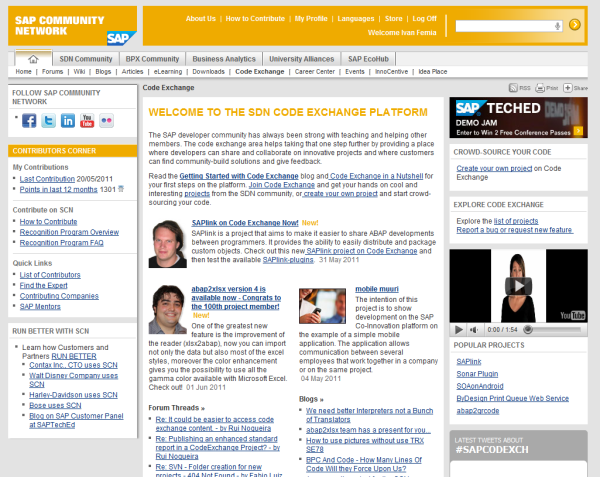Image resolution: width=600 pixels, height=477 pixels.
Task: Open the LinkedIn follow icon
Action: (68, 120)
